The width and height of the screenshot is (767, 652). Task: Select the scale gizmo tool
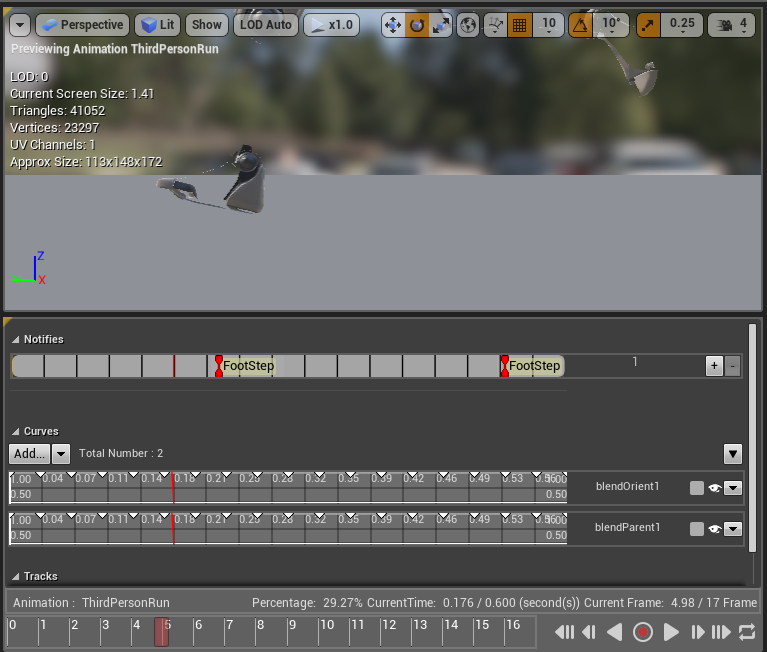(x=440, y=25)
